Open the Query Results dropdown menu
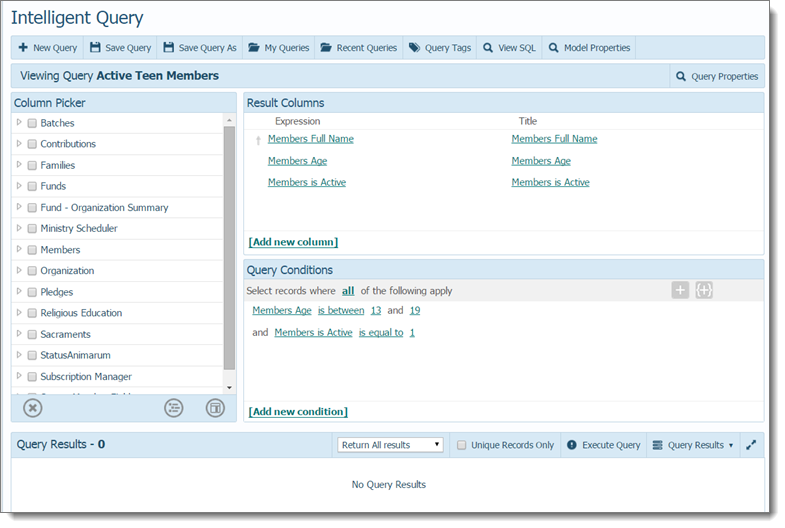Screen dimensions: 785x528 [x=692, y=445]
